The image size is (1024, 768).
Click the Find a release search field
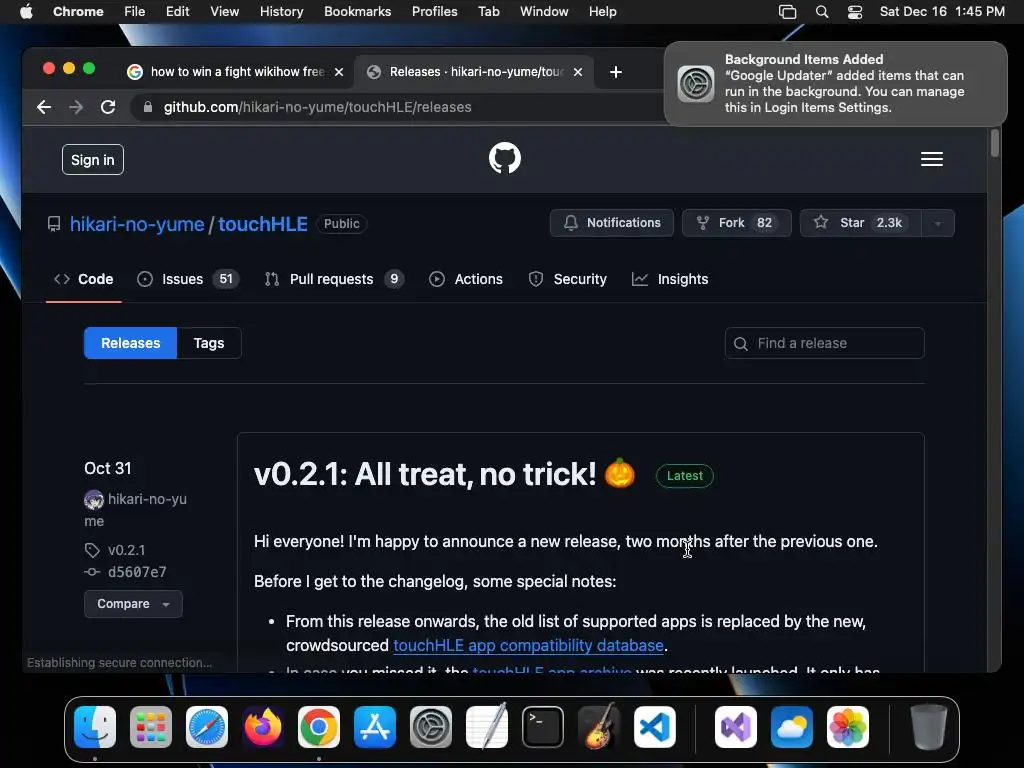(825, 344)
